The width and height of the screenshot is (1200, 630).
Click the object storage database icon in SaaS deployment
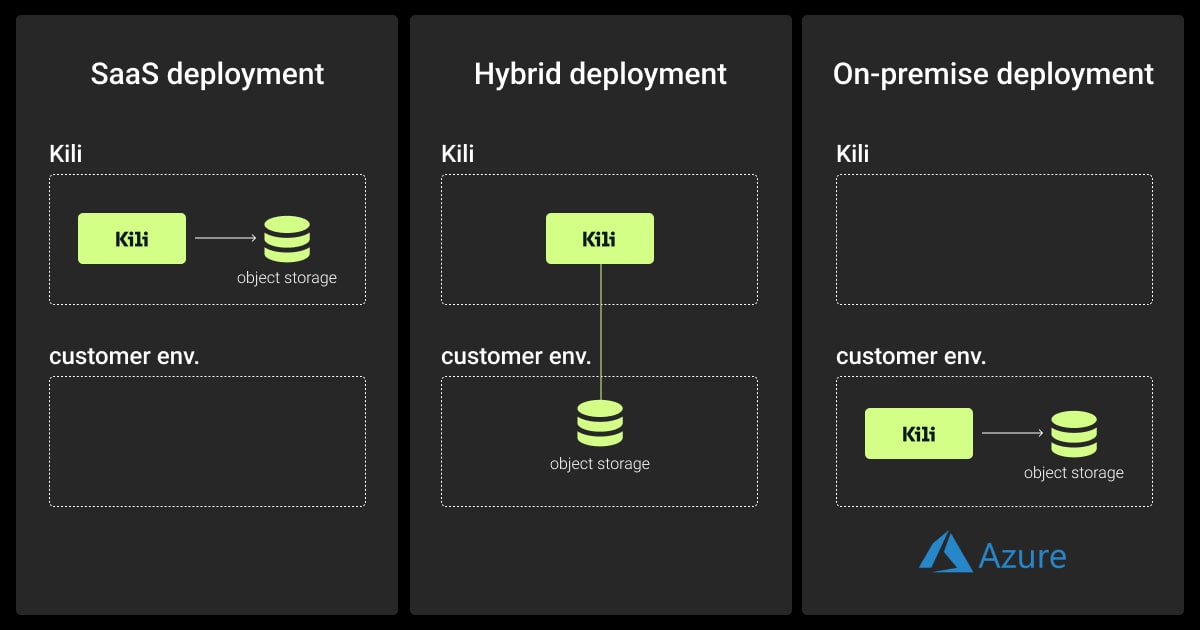click(287, 239)
